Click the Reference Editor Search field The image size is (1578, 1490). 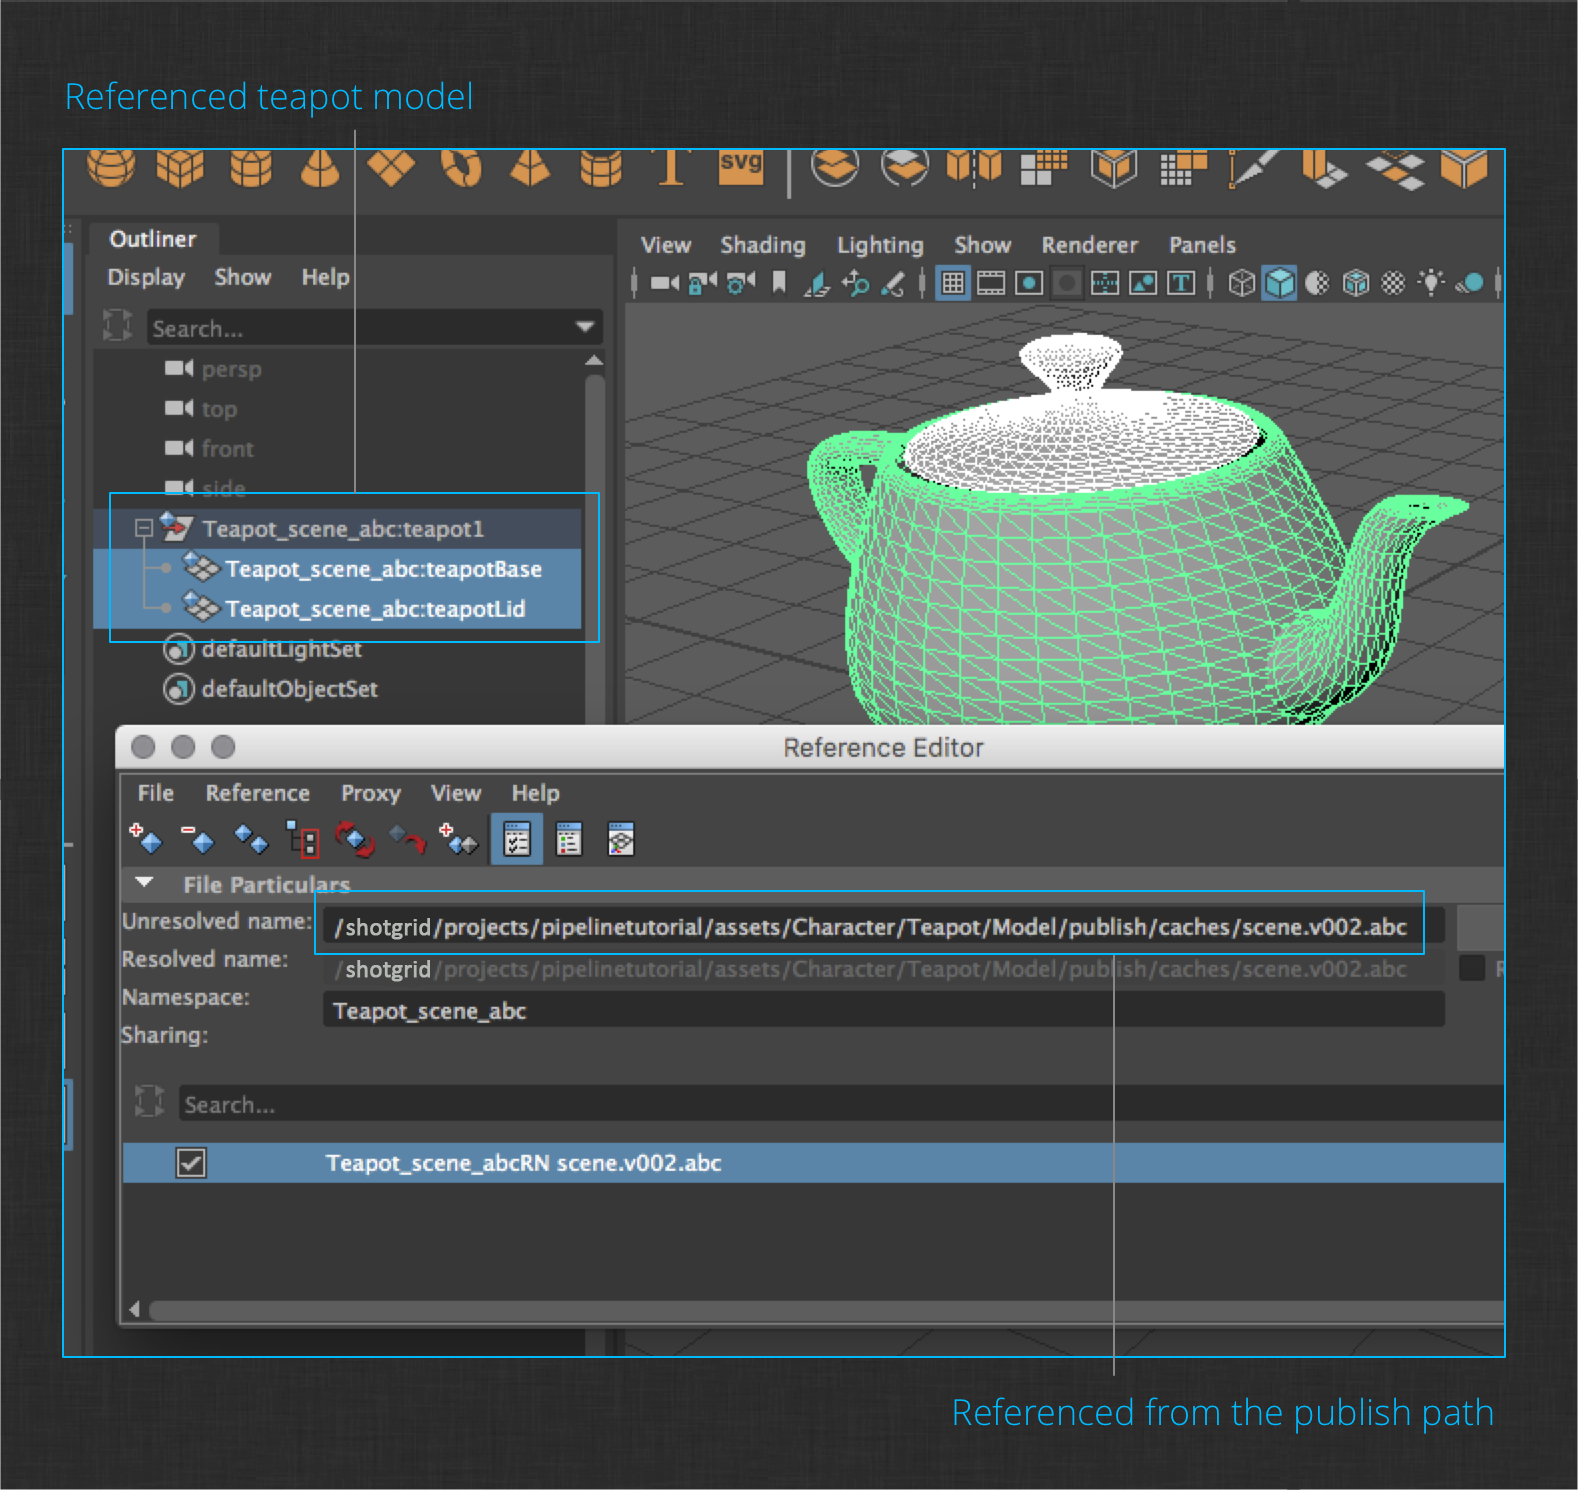[841, 1104]
